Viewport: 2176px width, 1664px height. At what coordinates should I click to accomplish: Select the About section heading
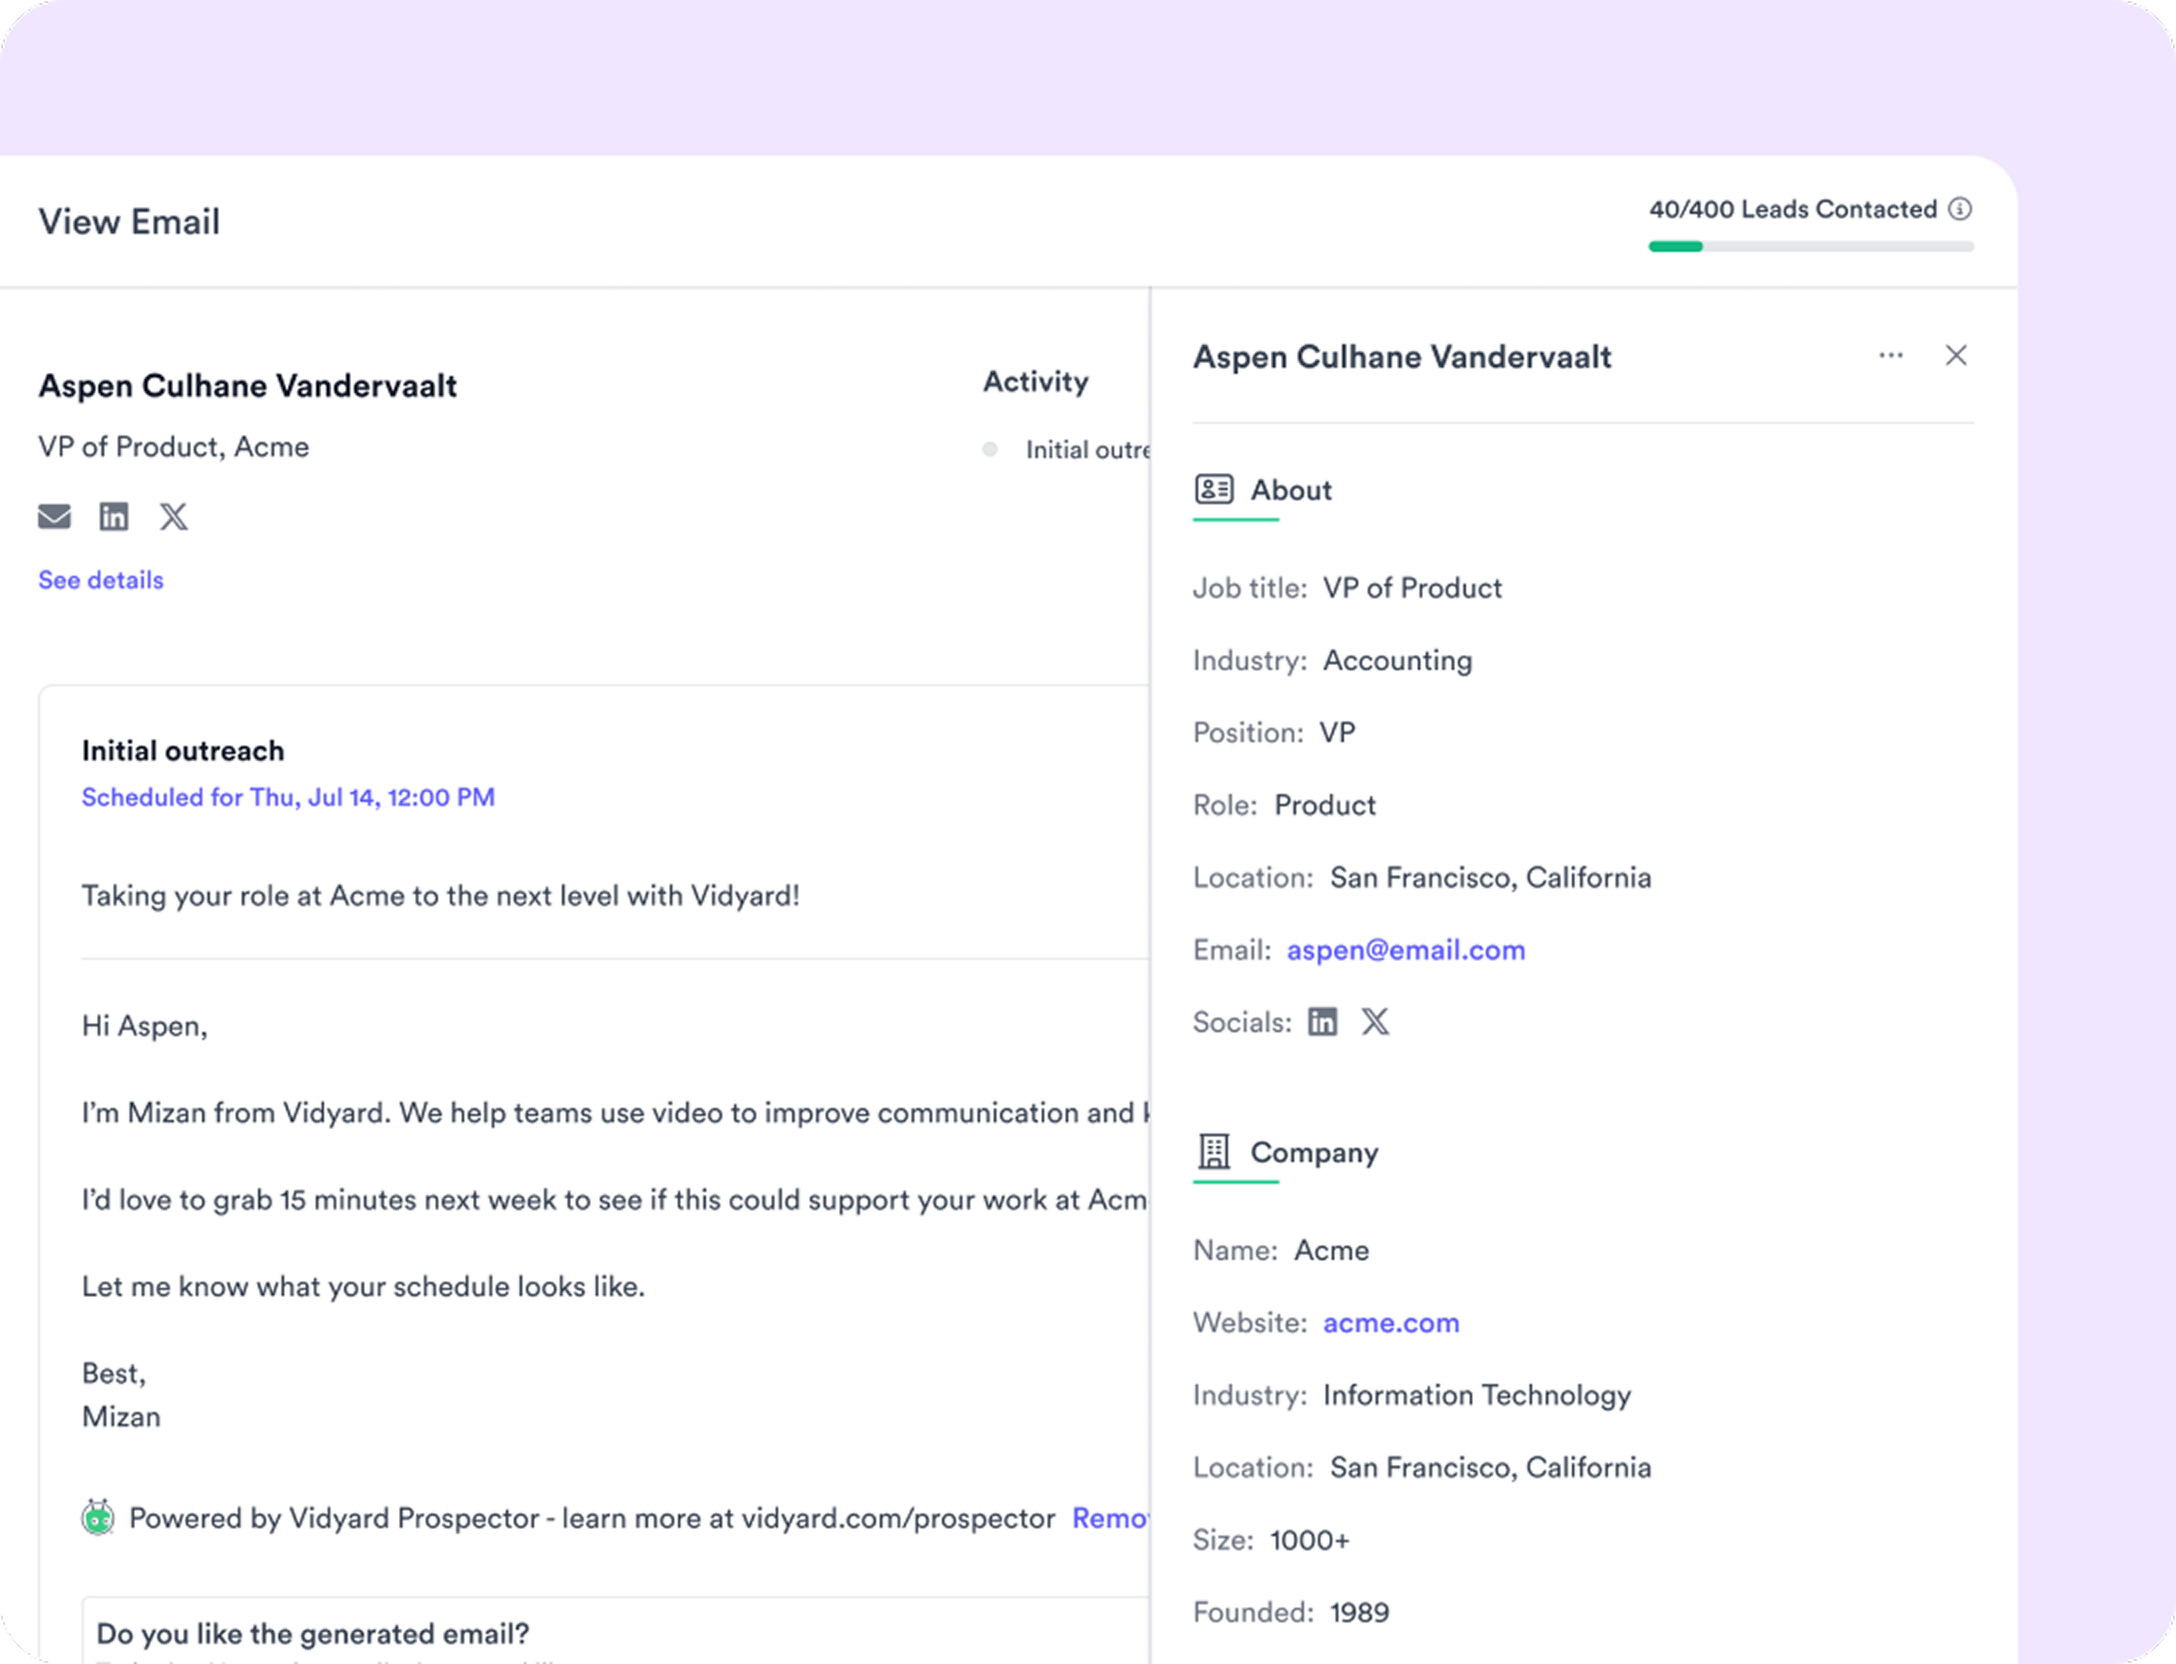click(x=1291, y=490)
